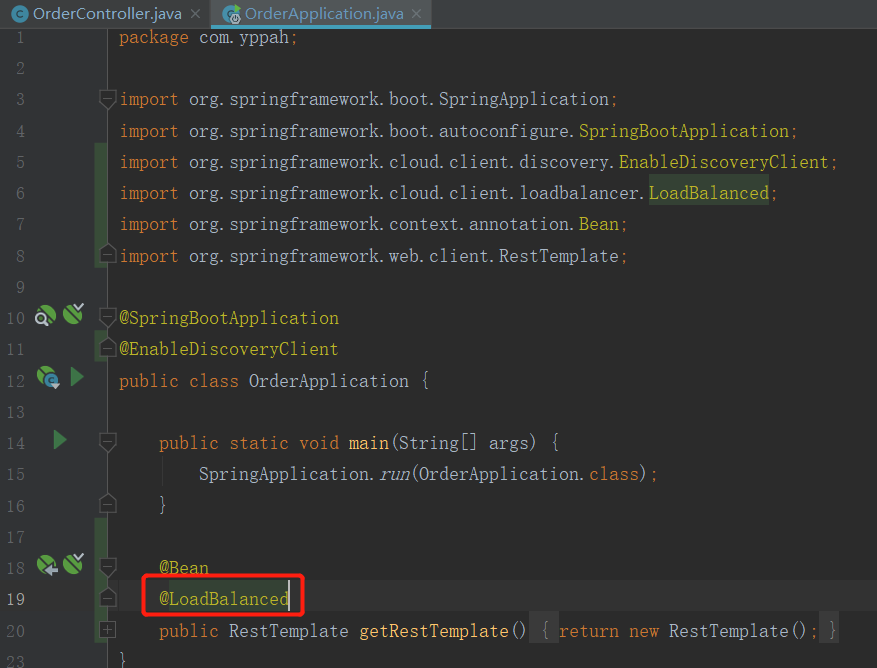Expand the folded getRestTemplate method at line 20
Screen dimensions: 877x668
point(107,630)
